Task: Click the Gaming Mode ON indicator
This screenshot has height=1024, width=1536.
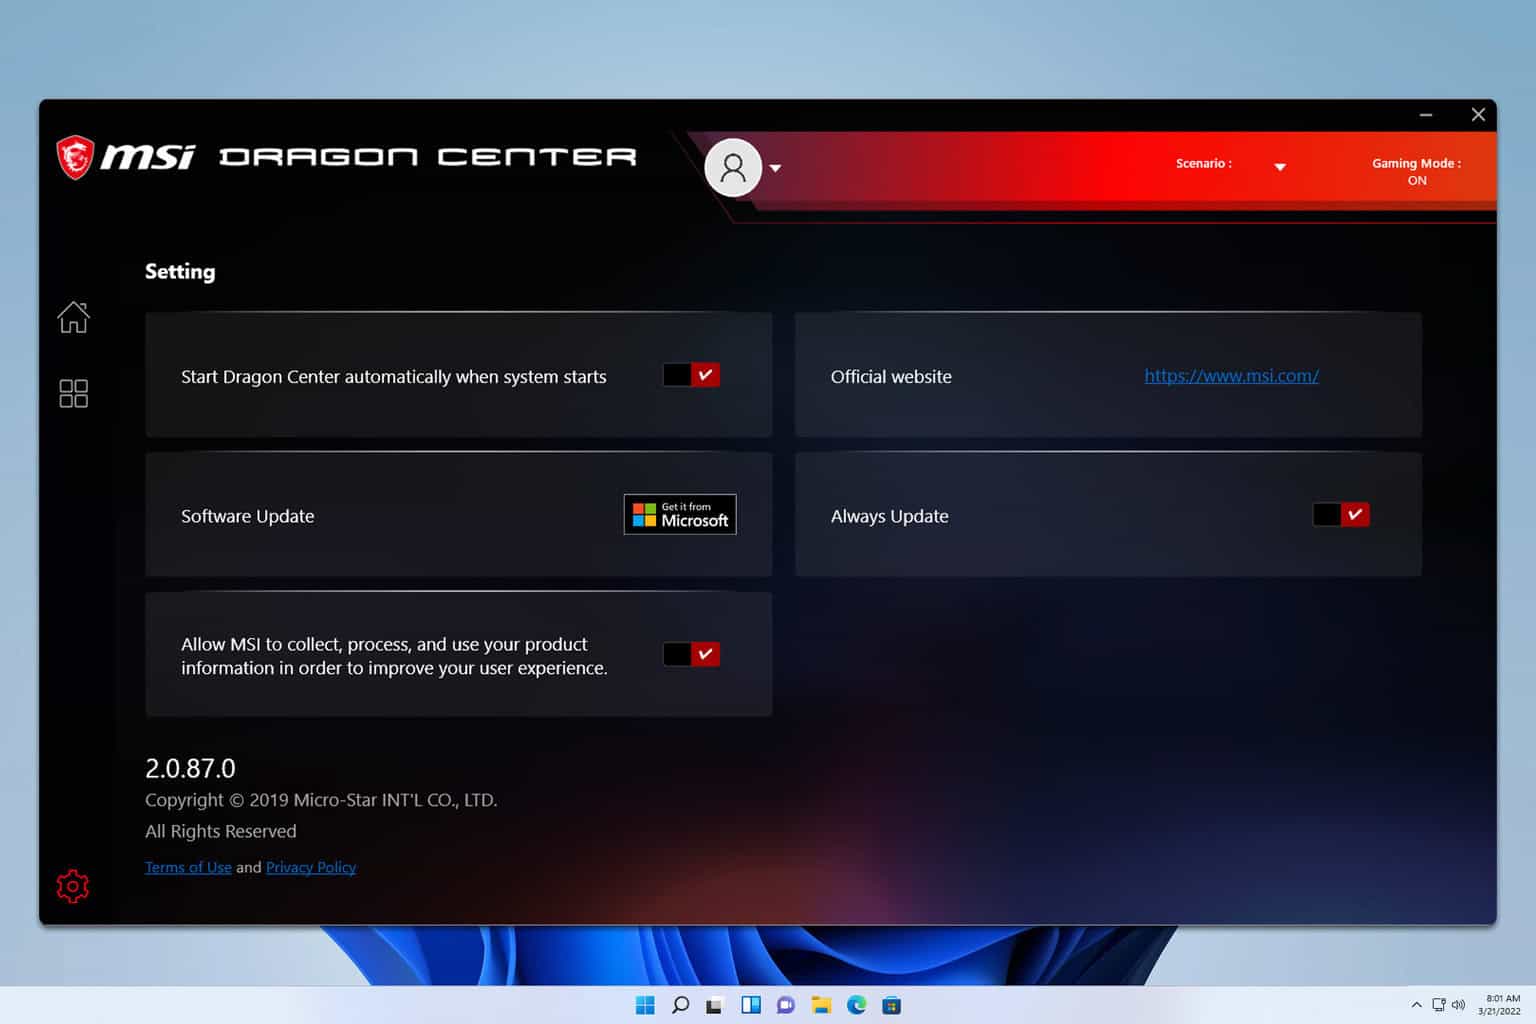Action: point(1416,171)
